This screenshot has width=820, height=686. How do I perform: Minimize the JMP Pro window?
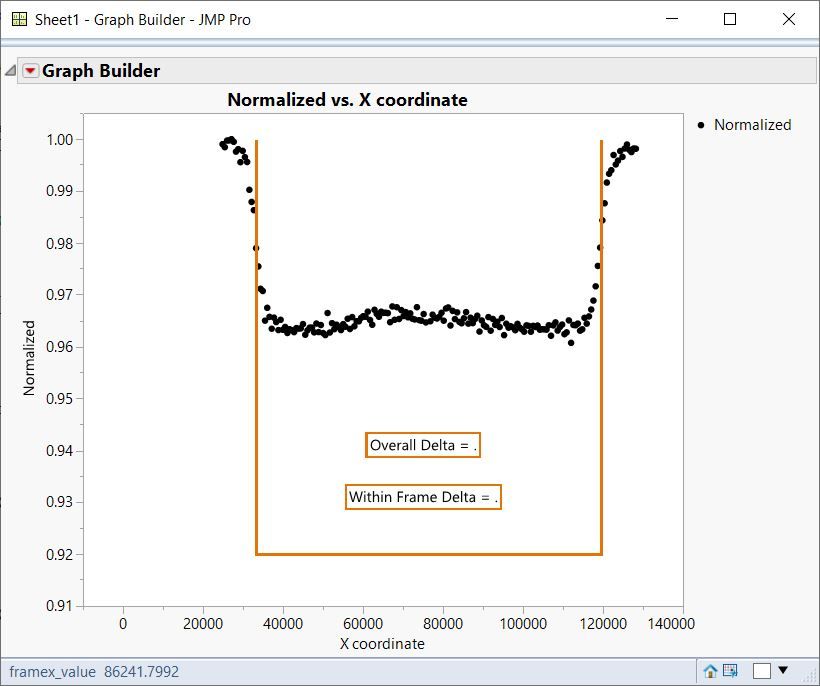672,19
